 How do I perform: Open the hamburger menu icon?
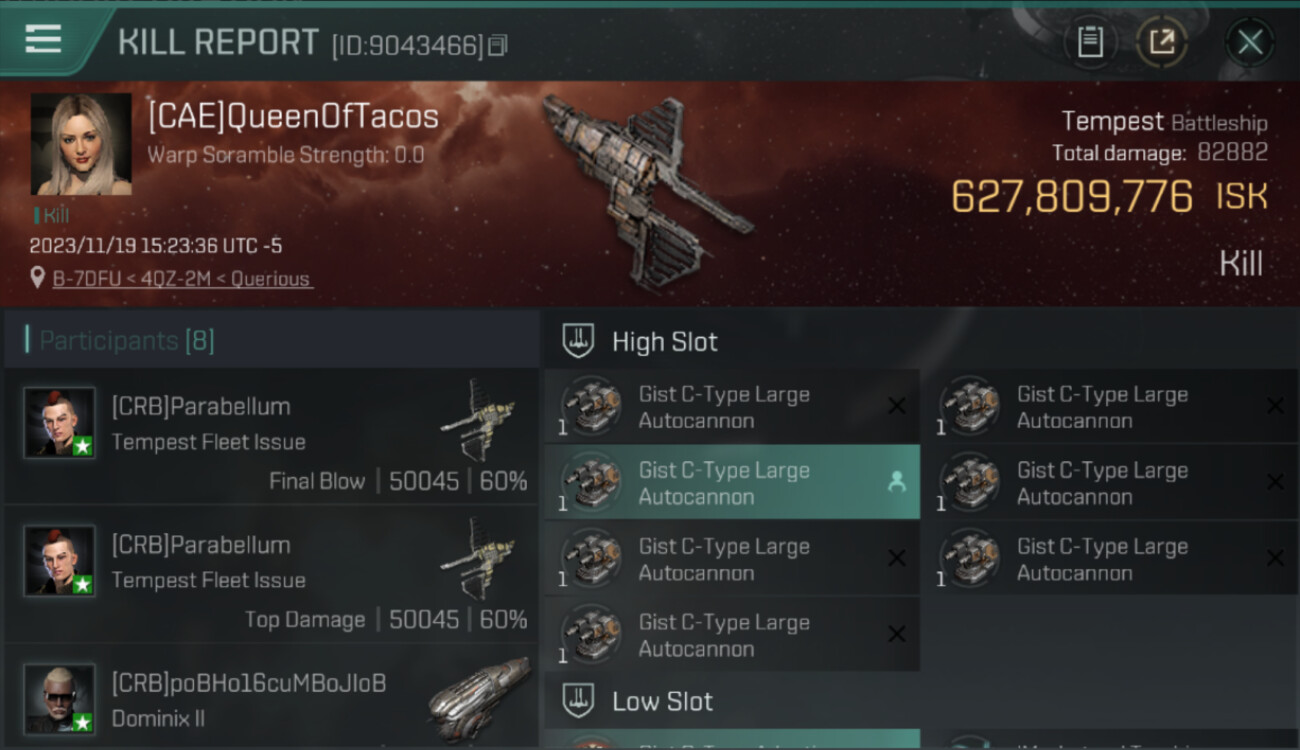[x=43, y=39]
